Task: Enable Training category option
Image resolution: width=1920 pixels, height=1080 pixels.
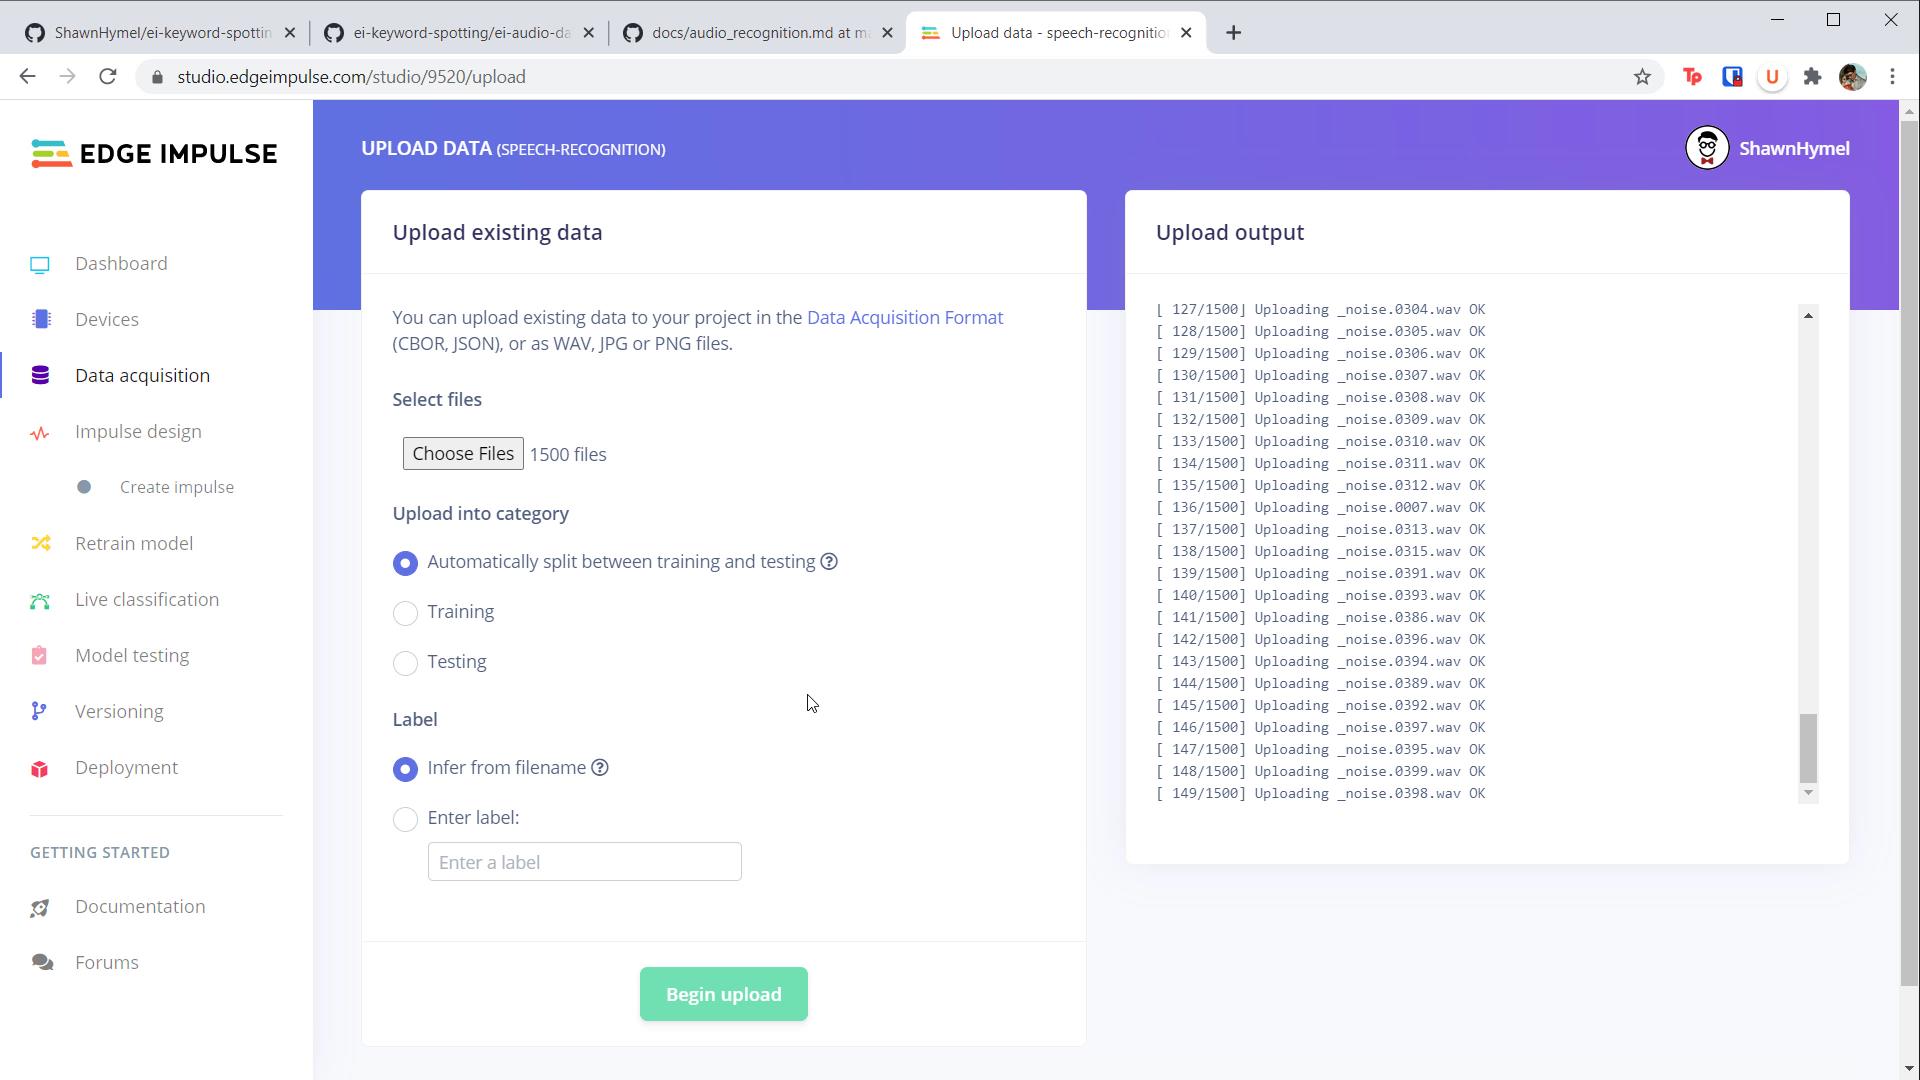Action: coord(406,612)
